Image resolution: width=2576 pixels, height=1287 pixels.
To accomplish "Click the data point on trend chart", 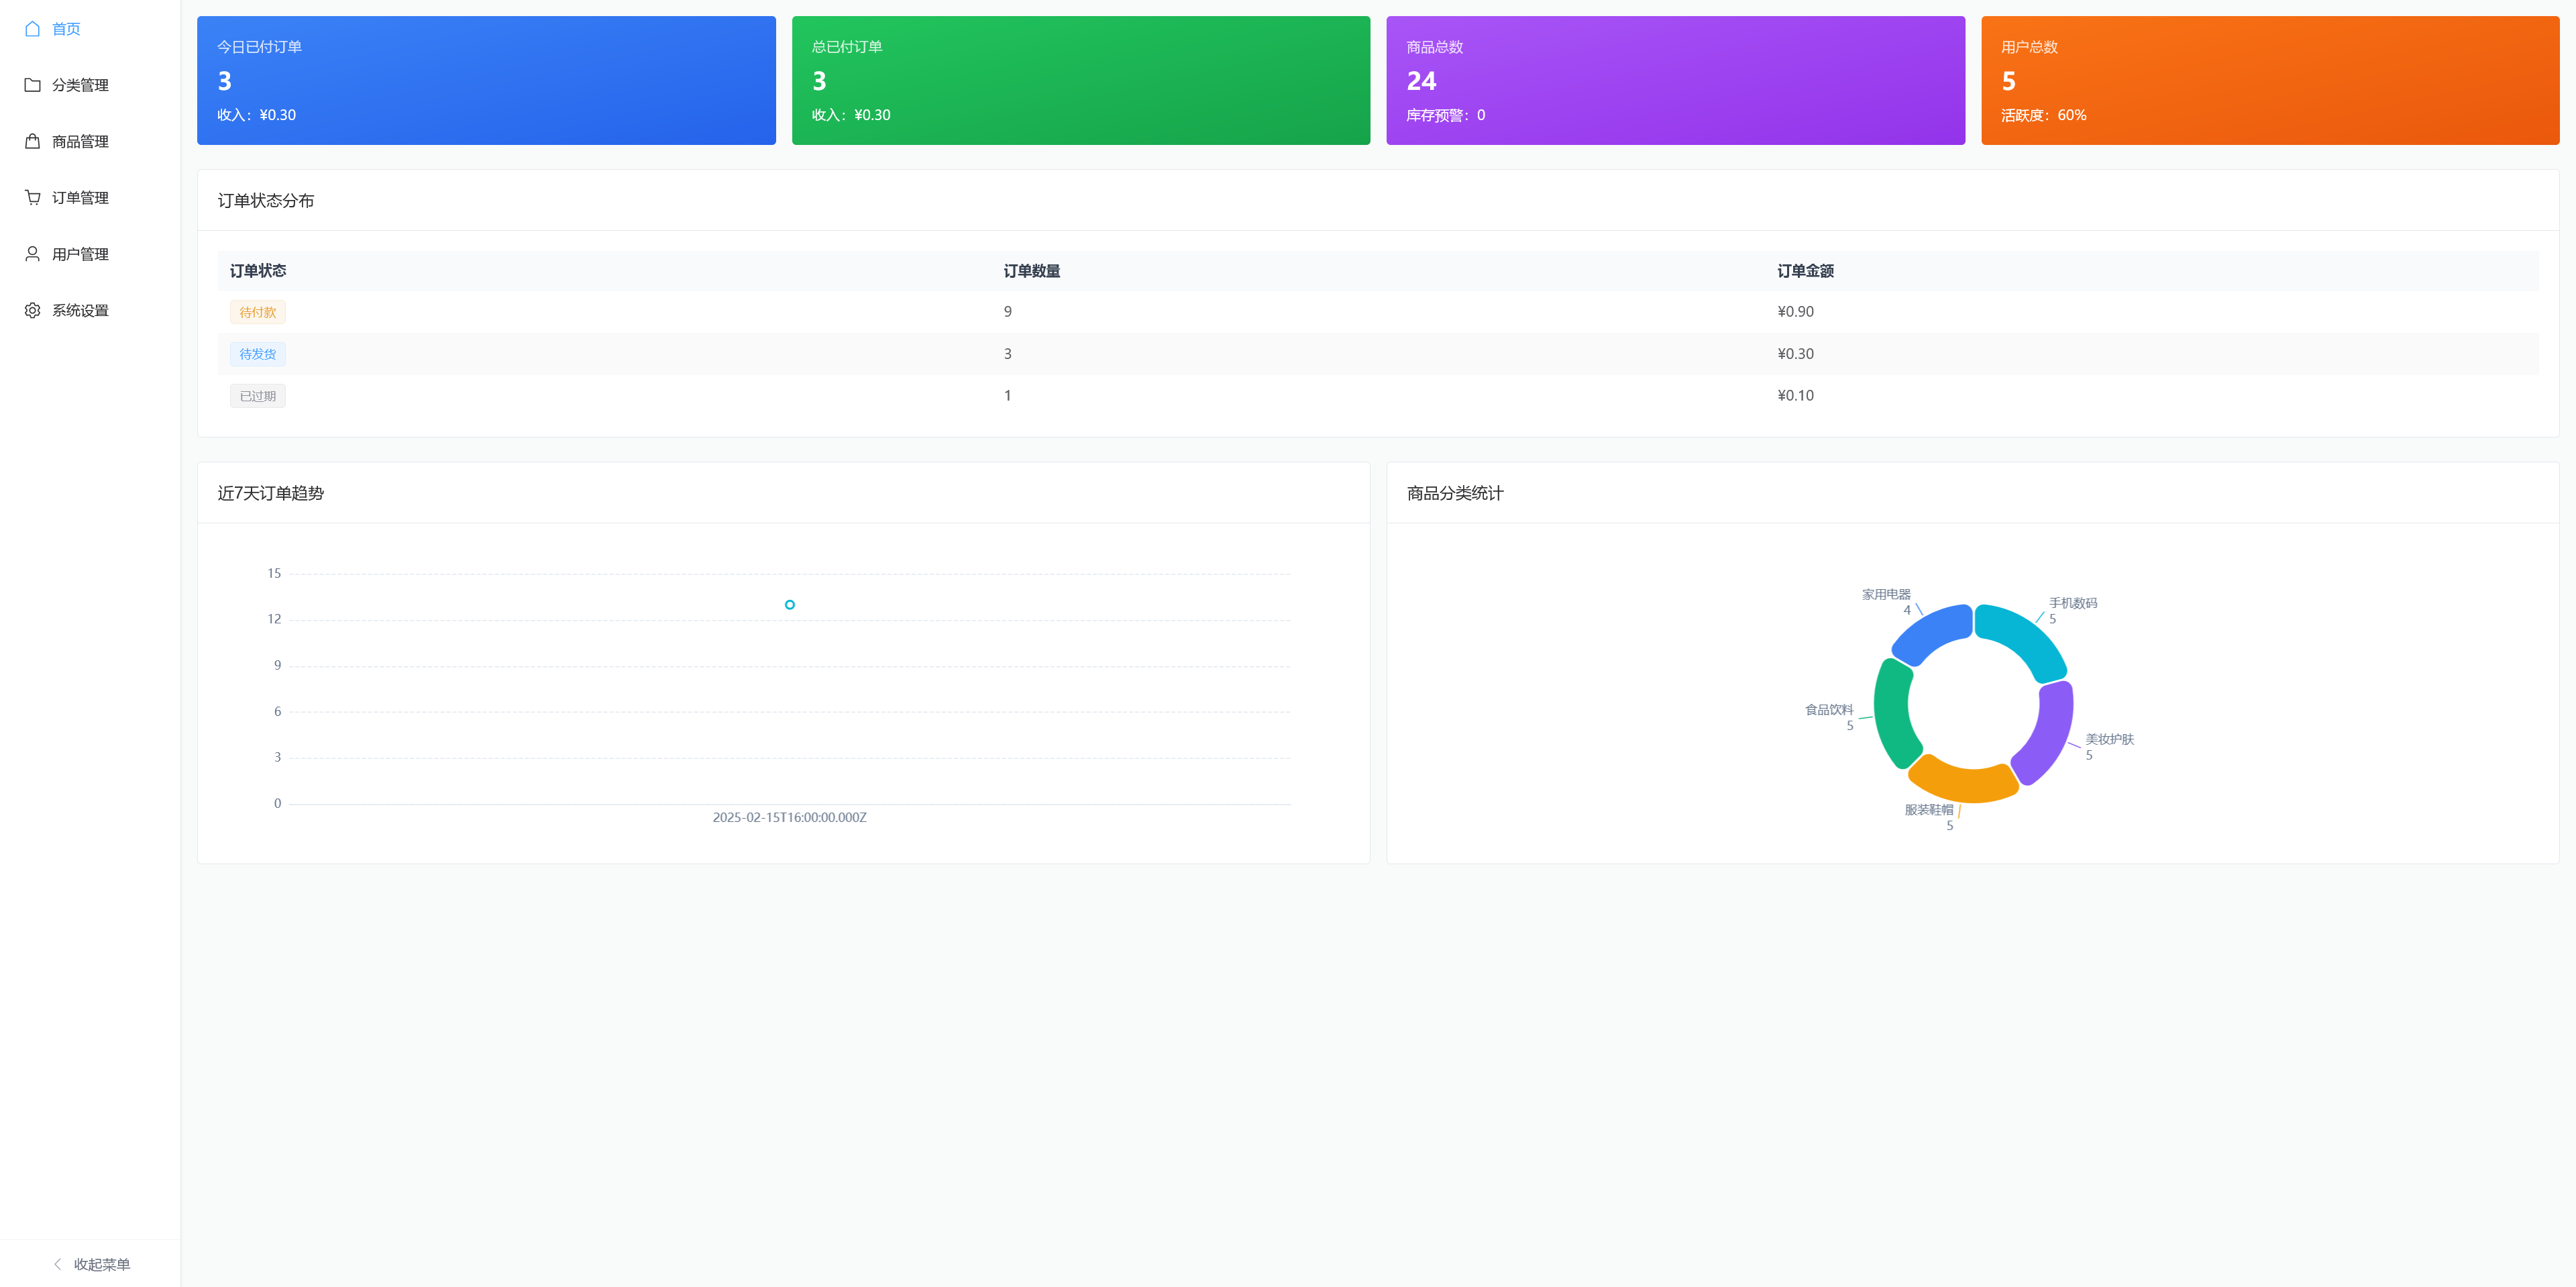I will pyautogui.click(x=790, y=605).
